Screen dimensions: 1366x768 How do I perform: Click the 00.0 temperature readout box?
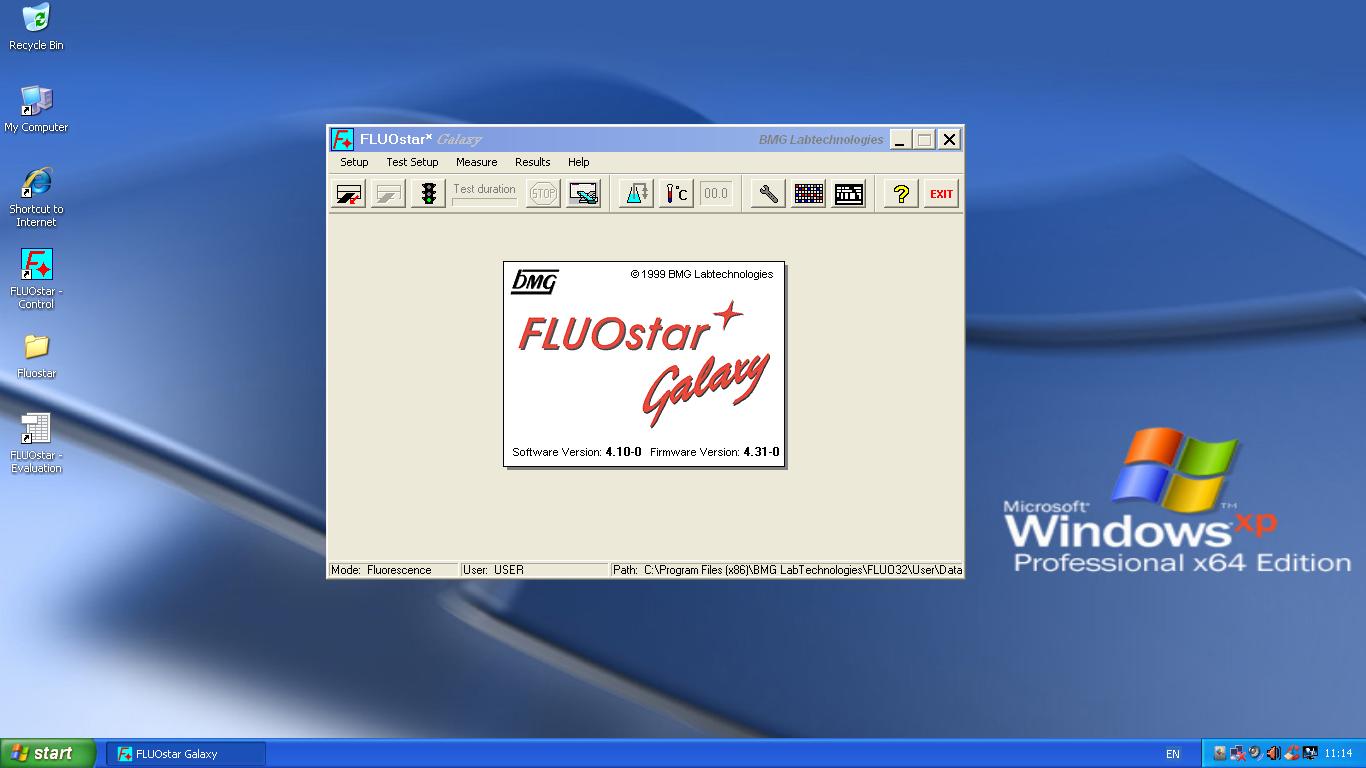[x=716, y=194]
